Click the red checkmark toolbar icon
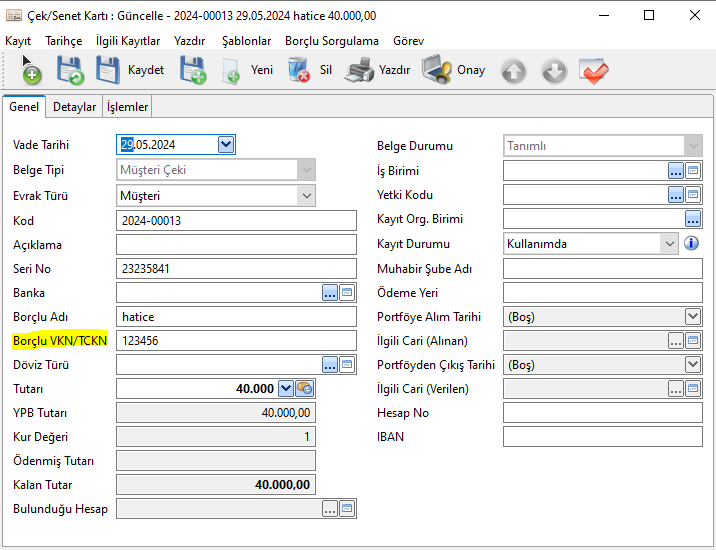Image resolution: width=716 pixels, height=550 pixels. 594,72
